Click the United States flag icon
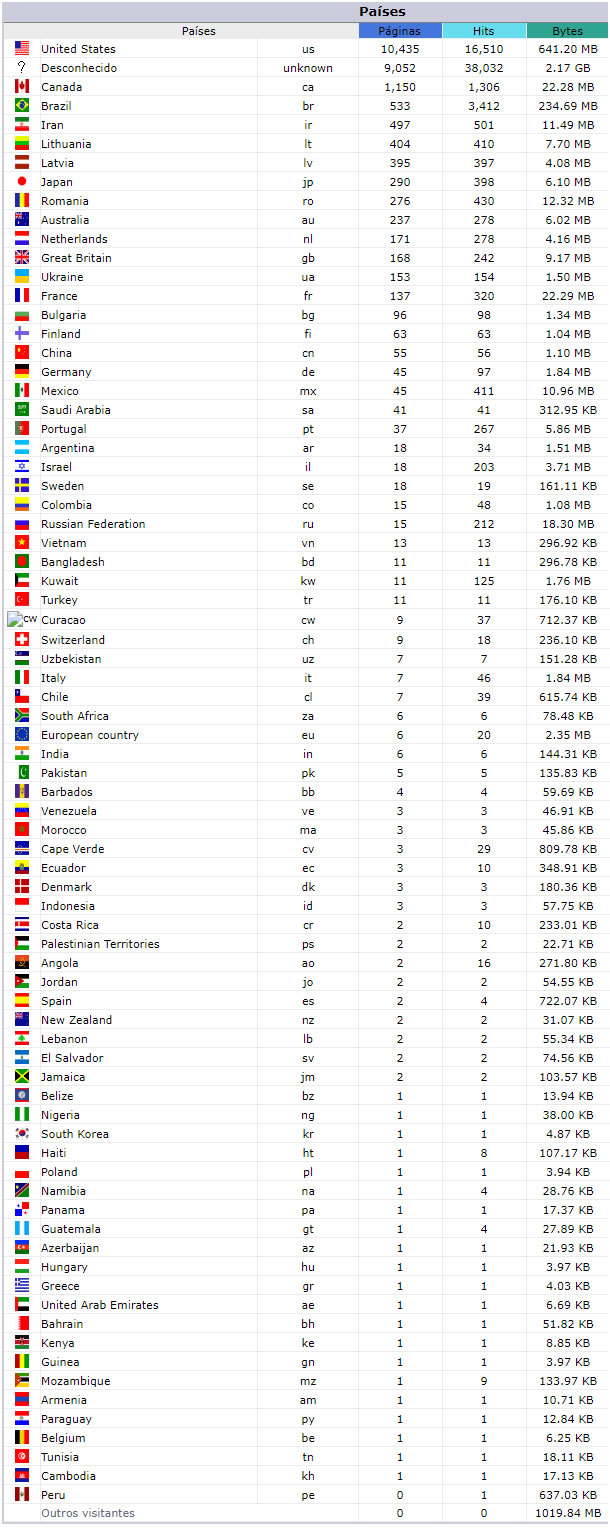The width and height of the screenshot is (610, 1529). pos(22,48)
